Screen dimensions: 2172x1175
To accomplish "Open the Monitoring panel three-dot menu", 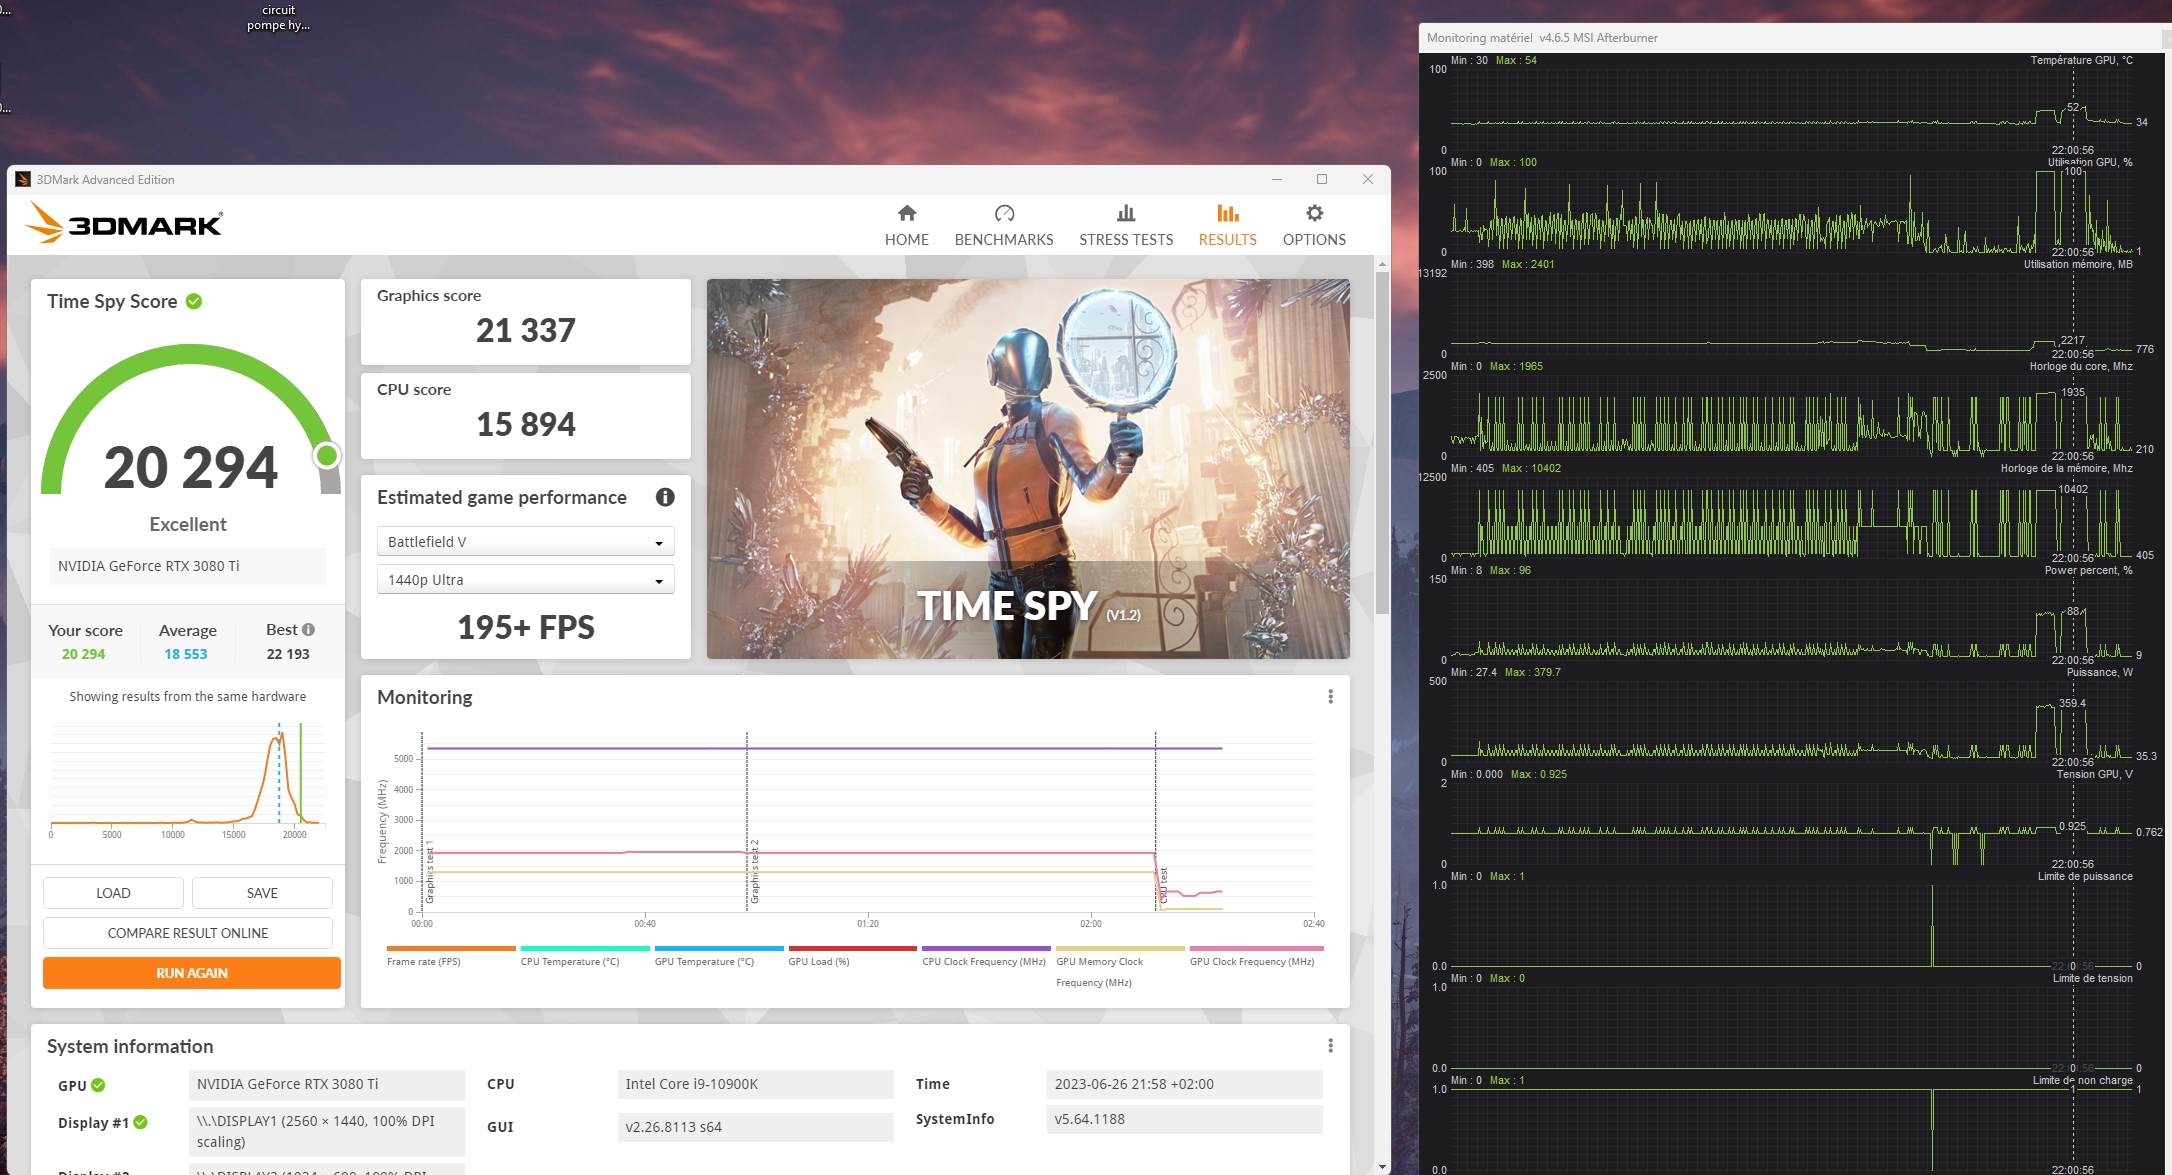I will [x=1330, y=697].
